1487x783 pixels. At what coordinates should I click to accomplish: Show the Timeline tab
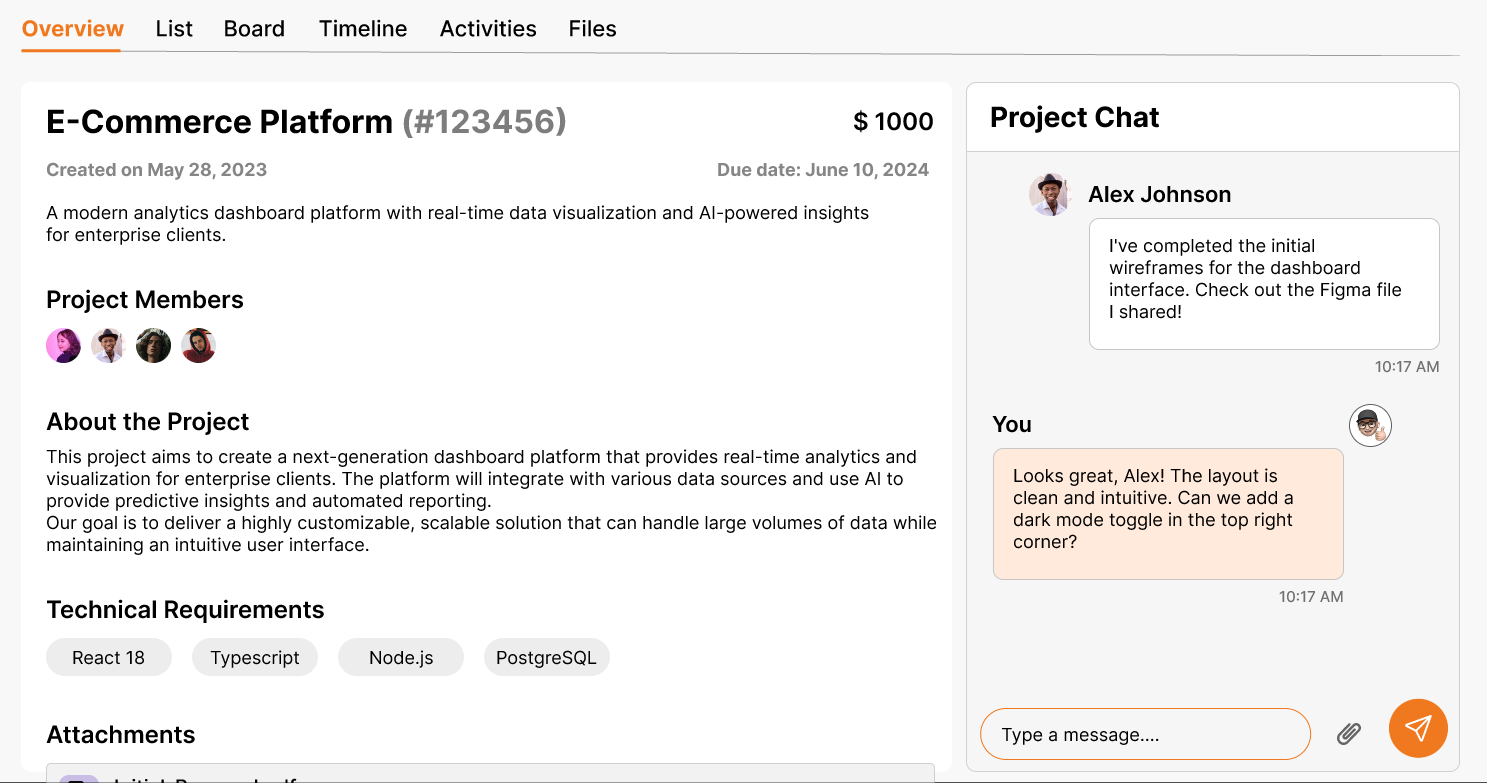[x=363, y=29]
